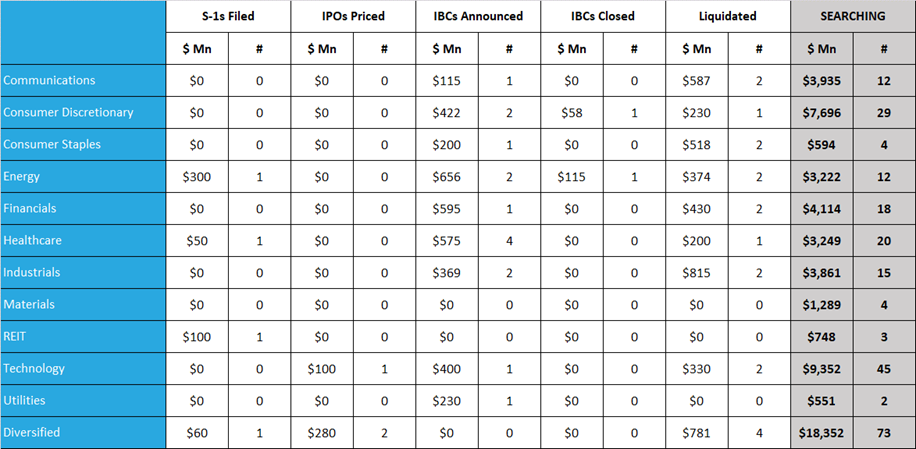Select the Consumer Discretionary row label
The height and width of the screenshot is (449, 916).
68,112
